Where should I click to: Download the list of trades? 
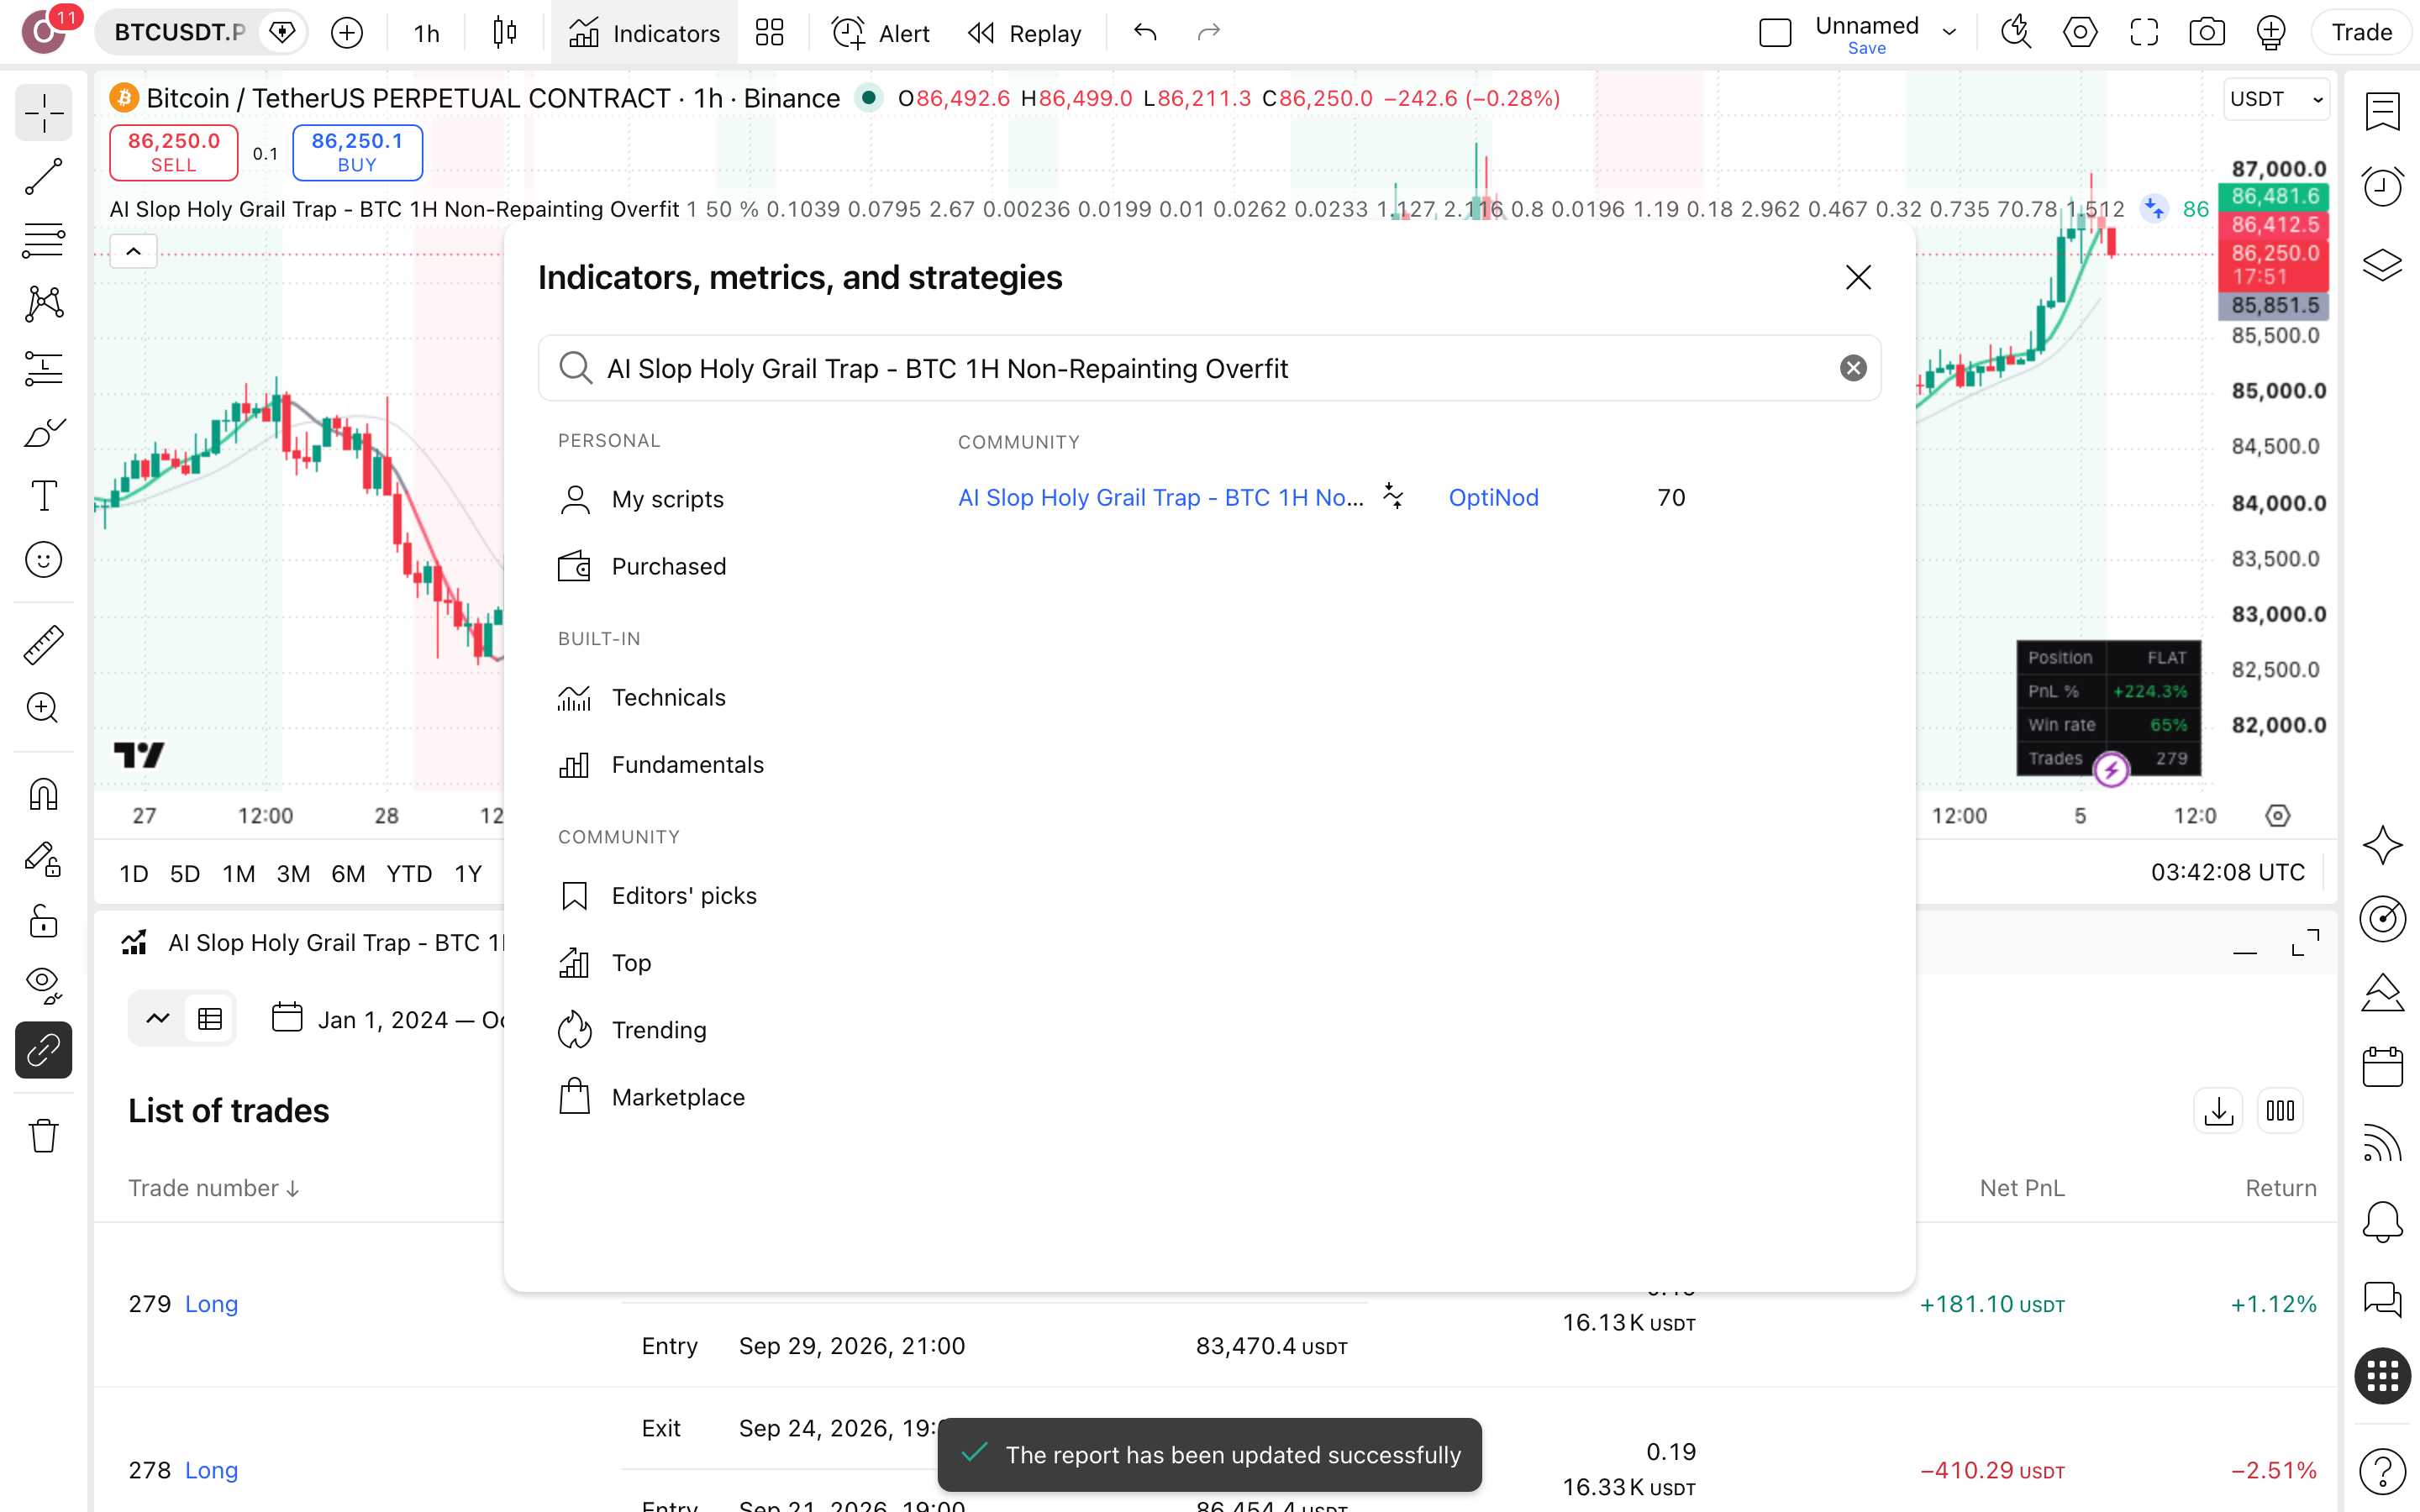pos(2218,1111)
